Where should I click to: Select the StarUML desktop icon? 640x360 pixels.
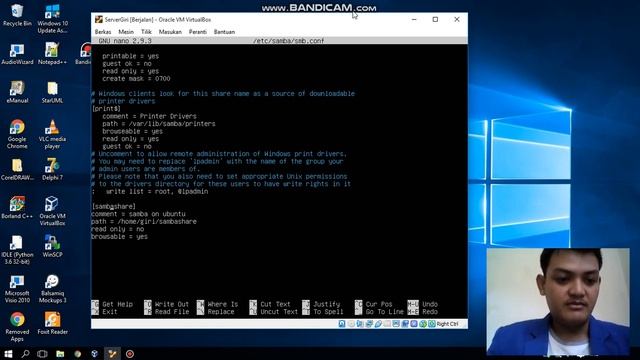point(52,92)
